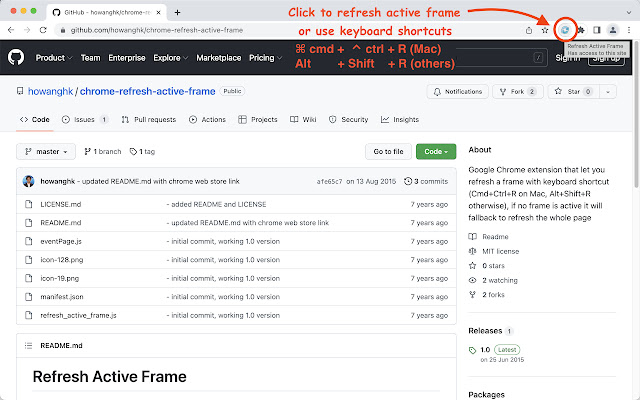Open the Chrome extensions puzzle icon

point(581,30)
